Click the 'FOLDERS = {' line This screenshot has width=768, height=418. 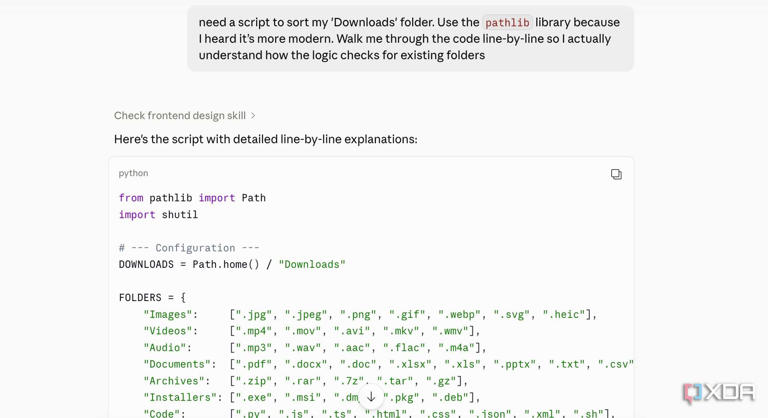click(x=152, y=297)
